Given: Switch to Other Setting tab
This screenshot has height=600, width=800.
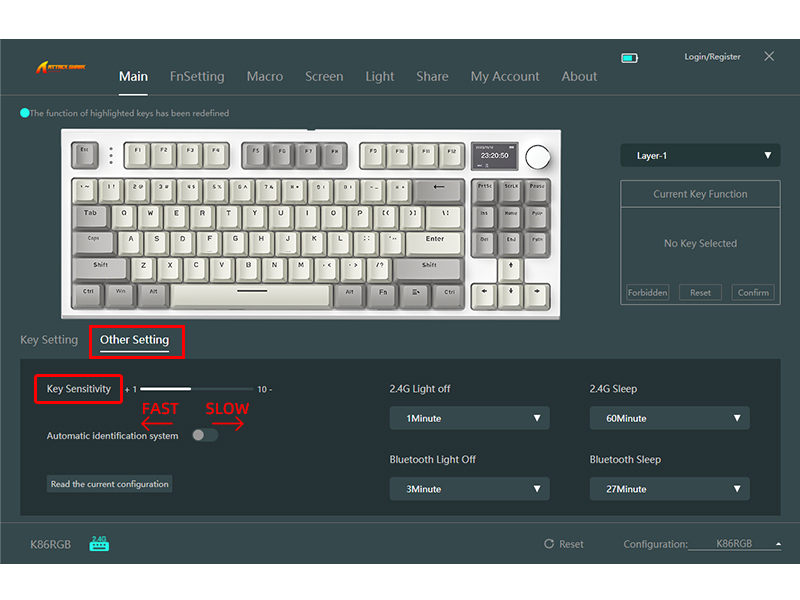Looking at the screenshot, I should [134, 340].
